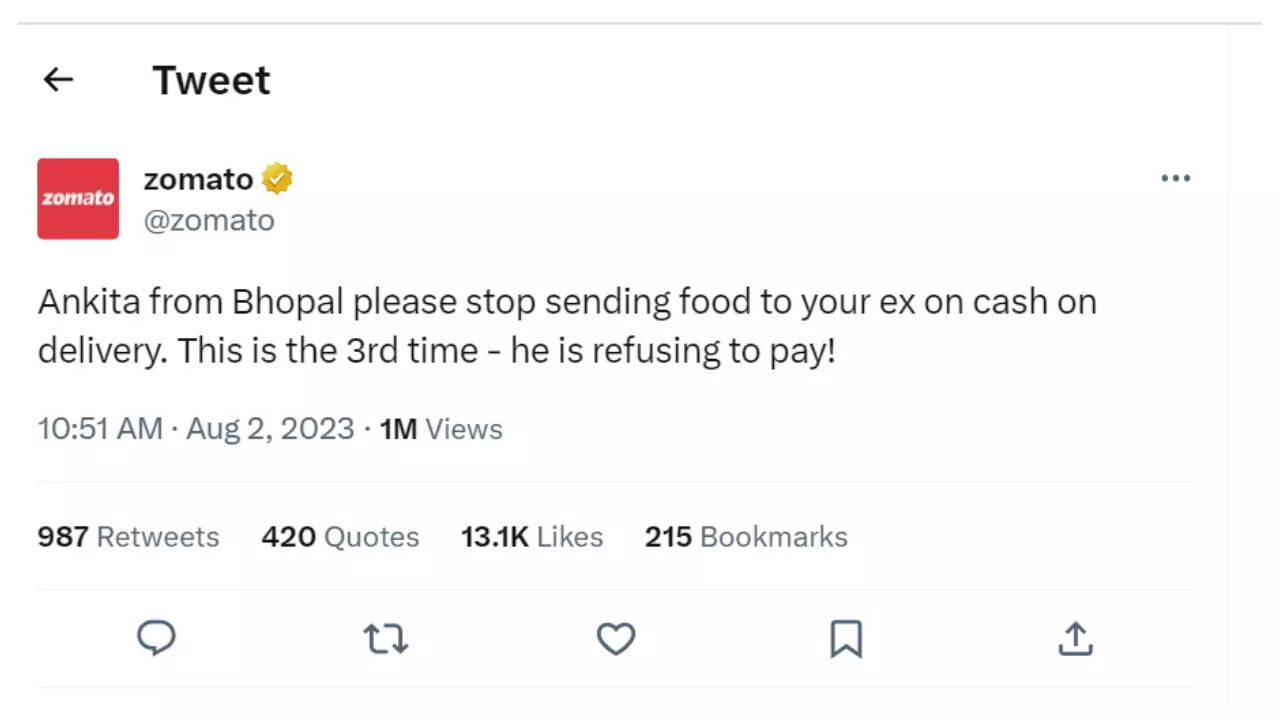Like the zomato tweet
The height and width of the screenshot is (720, 1280).
pos(616,638)
